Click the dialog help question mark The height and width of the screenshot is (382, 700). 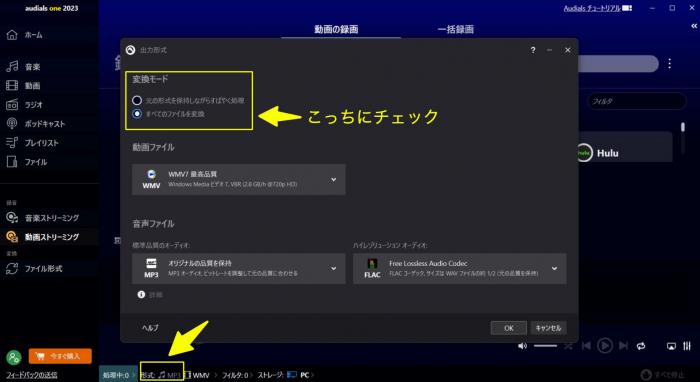click(533, 50)
